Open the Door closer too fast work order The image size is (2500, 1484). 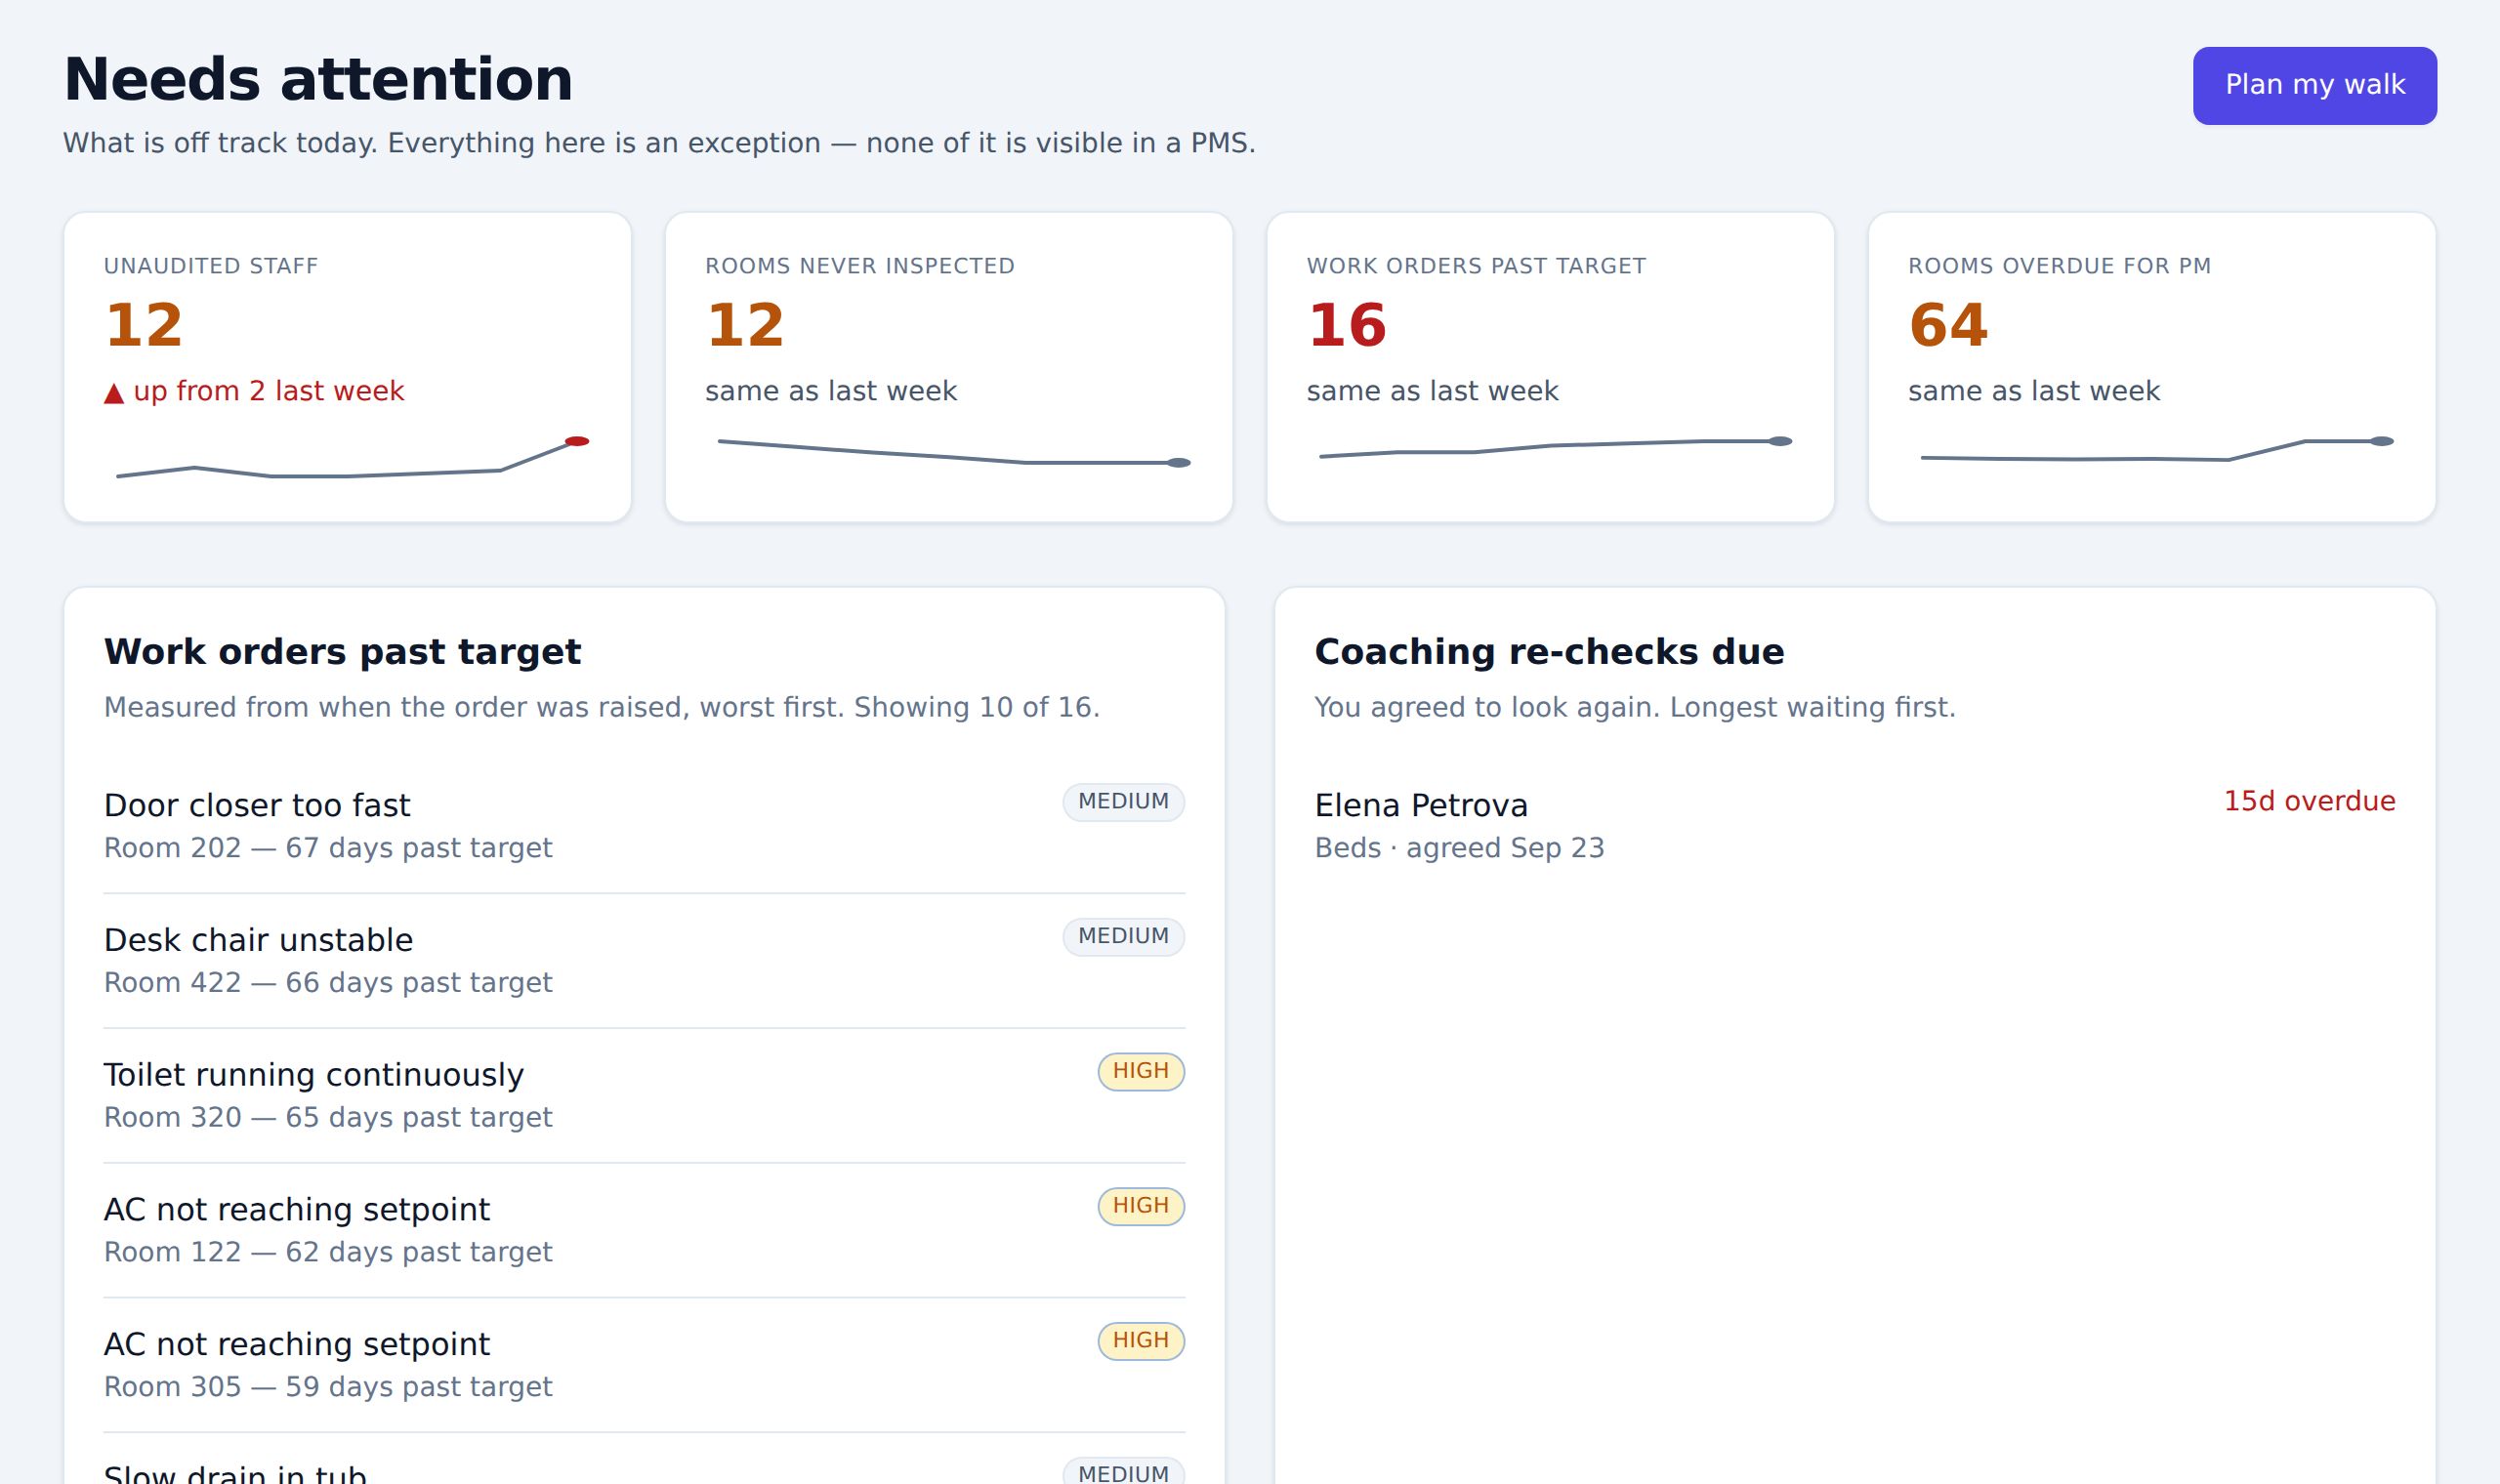644,826
